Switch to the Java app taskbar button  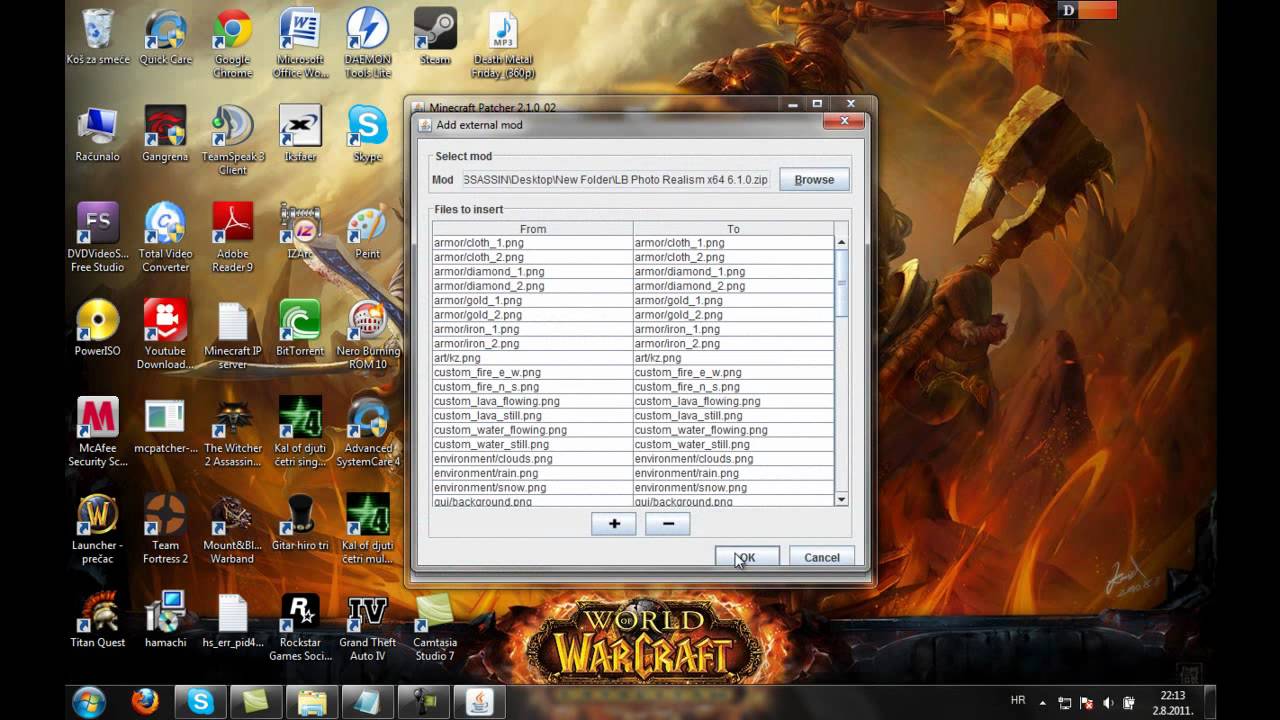[479, 702]
